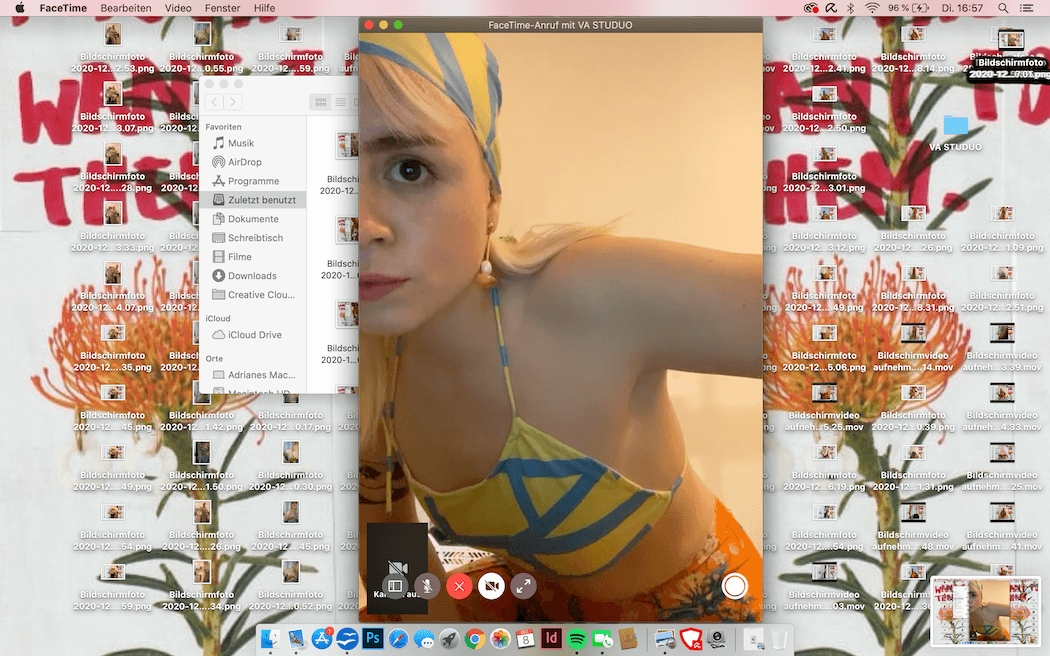Image resolution: width=1050 pixels, height=656 pixels.
Task: Launch Spotify from the Dock
Action: pyautogui.click(x=577, y=638)
